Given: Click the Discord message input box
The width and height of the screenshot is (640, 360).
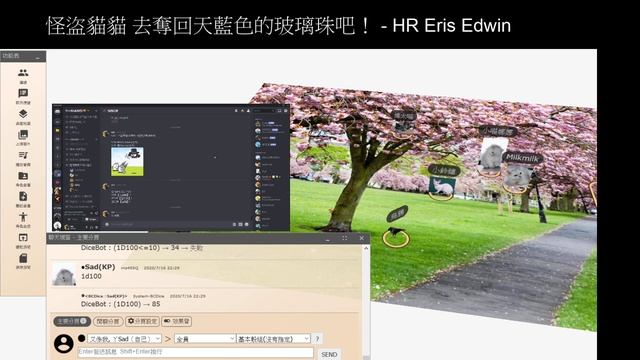Looking at the screenshot, I should [176, 224].
